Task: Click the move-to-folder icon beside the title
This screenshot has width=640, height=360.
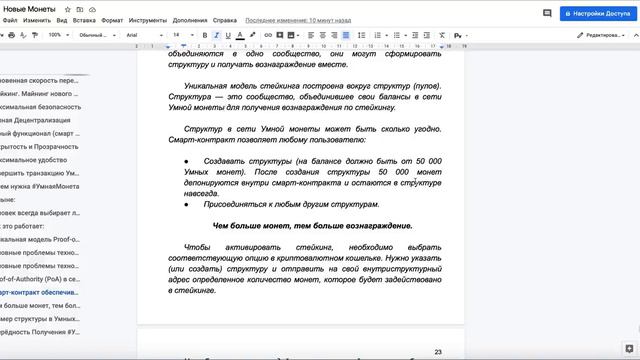Action: click(x=80, y=9)
